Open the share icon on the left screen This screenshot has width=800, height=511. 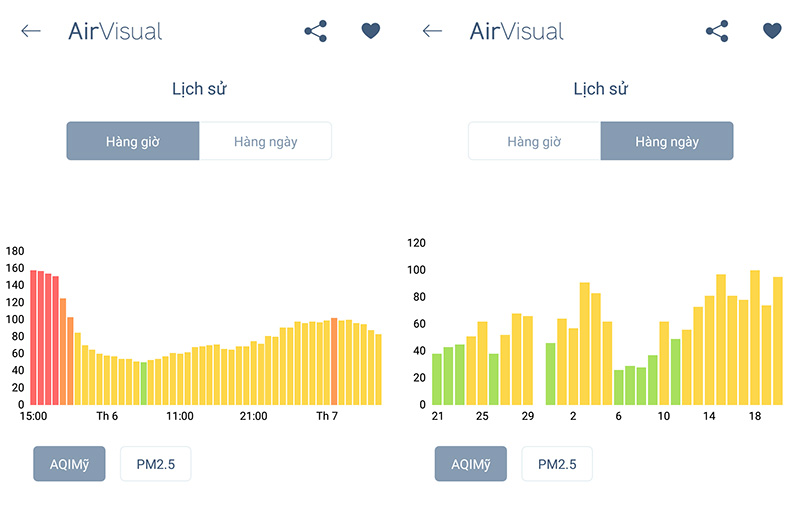[316, 31]
